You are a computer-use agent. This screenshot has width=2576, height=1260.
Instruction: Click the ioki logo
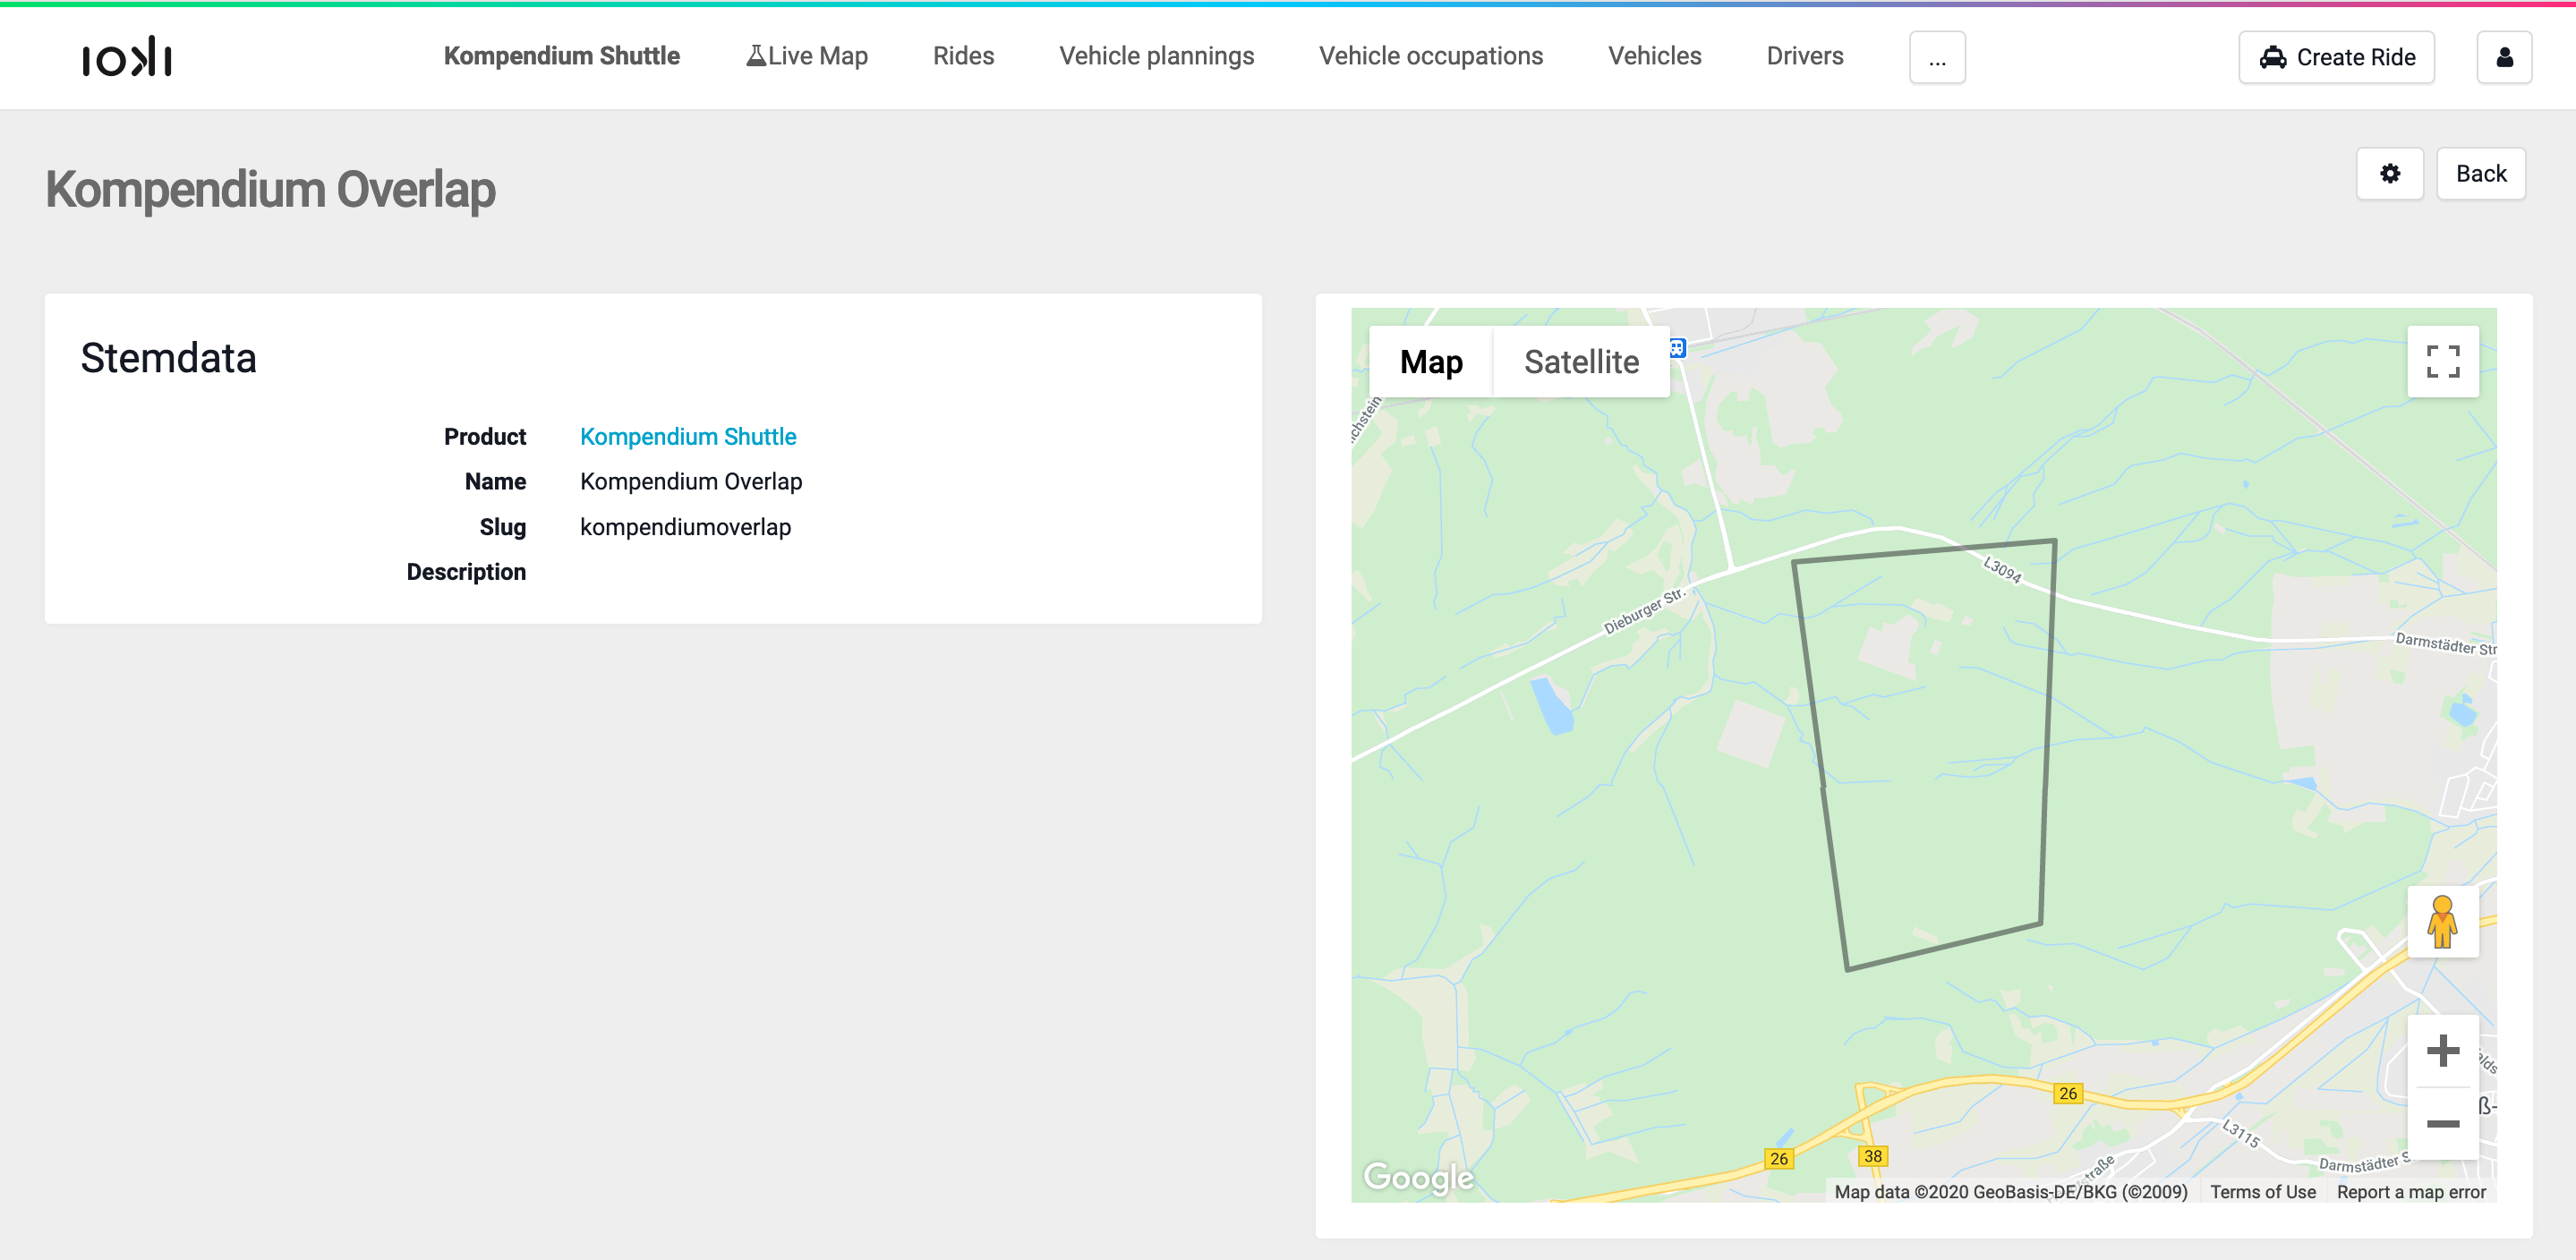[127, 57]
